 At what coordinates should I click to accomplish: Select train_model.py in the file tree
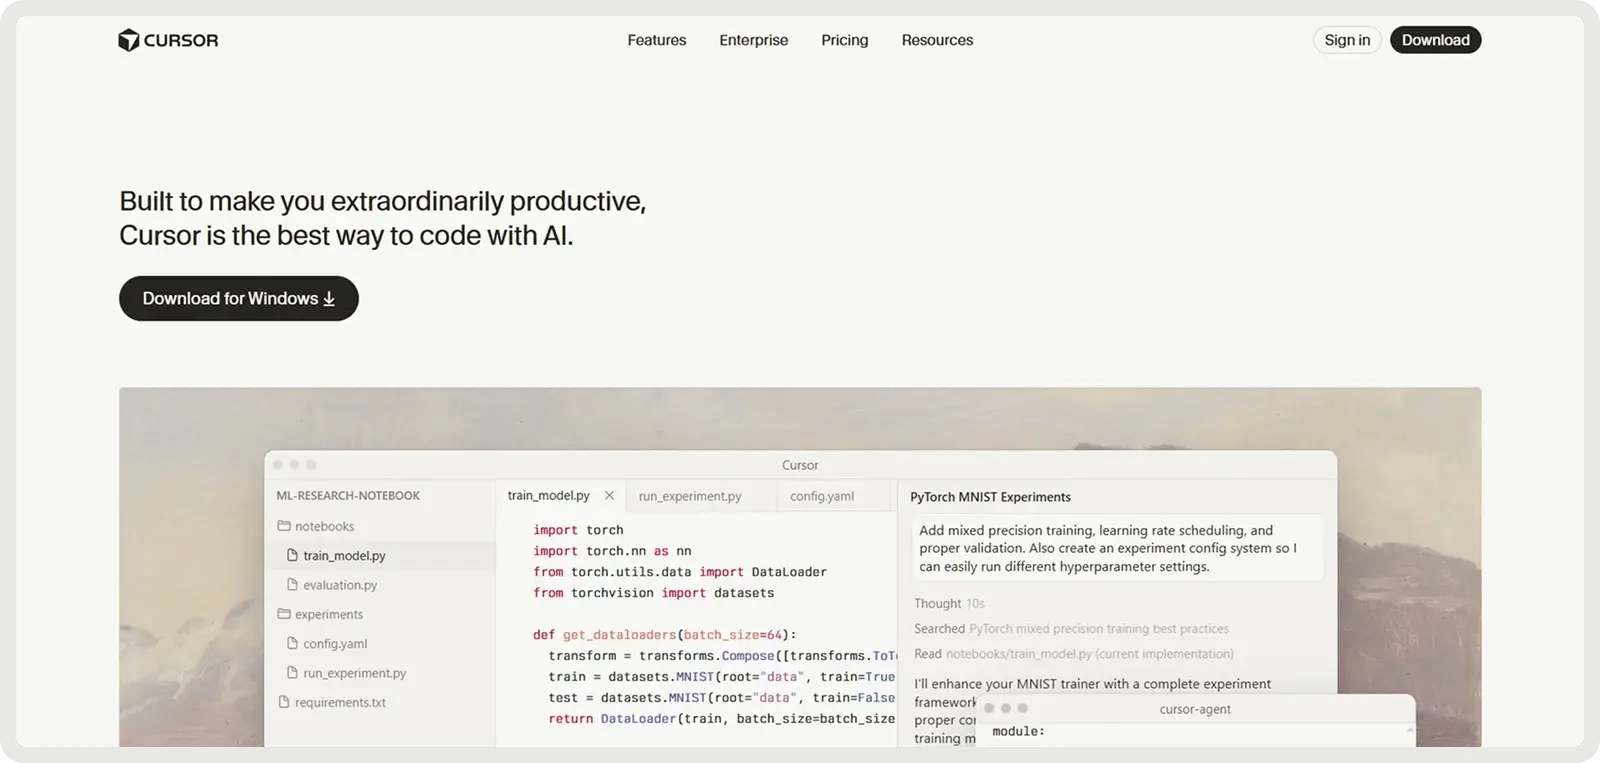[344, 556]
